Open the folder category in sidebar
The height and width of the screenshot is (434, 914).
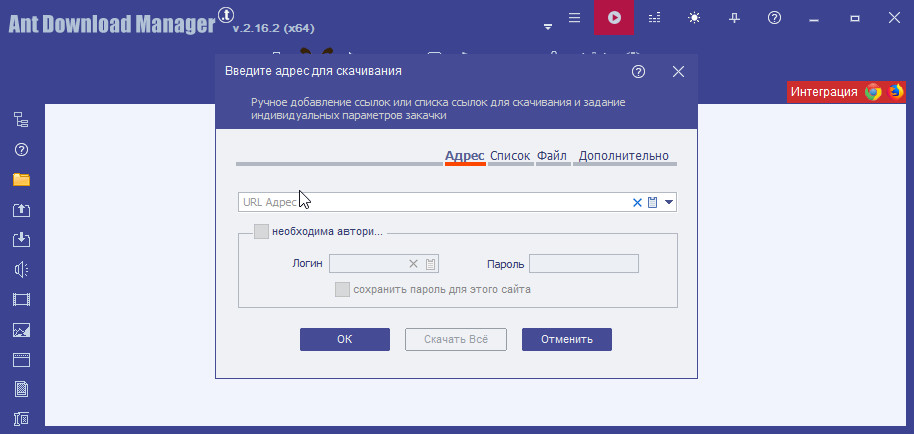pos(21,180)
